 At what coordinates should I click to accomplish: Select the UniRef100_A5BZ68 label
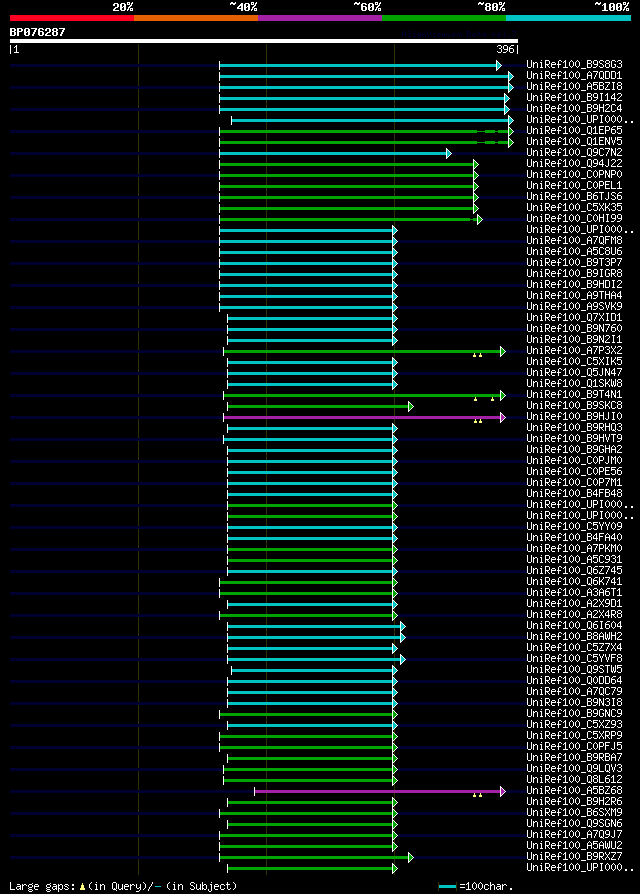[x=574, y=790]
